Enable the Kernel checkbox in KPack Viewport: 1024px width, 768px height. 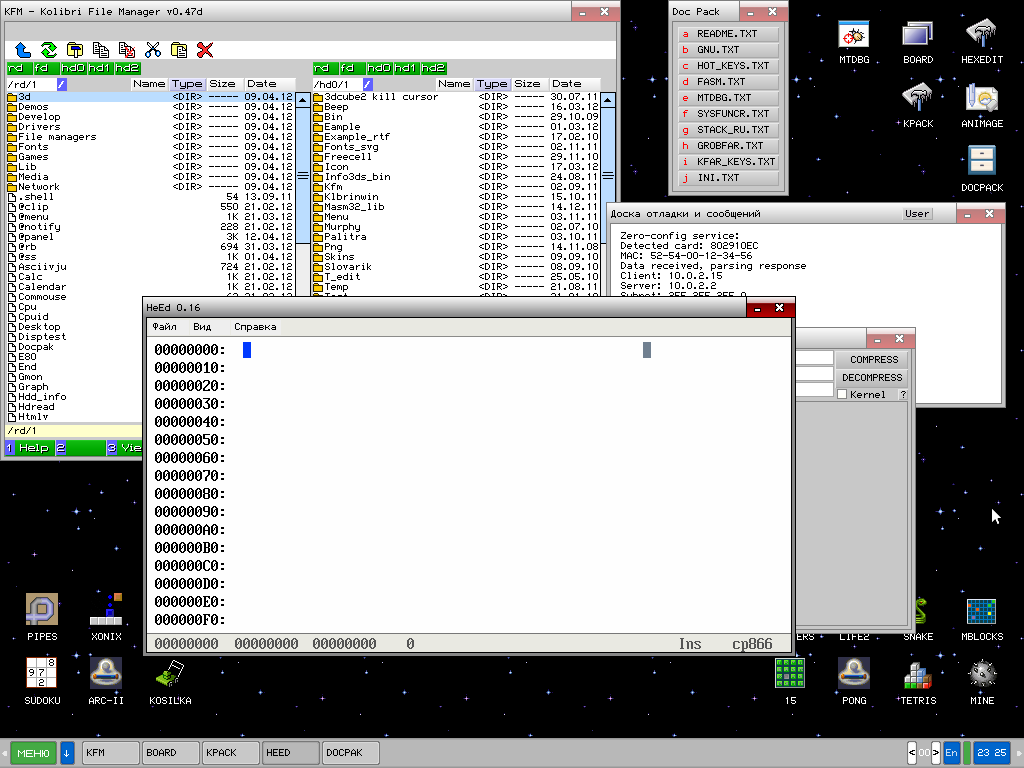842,395
